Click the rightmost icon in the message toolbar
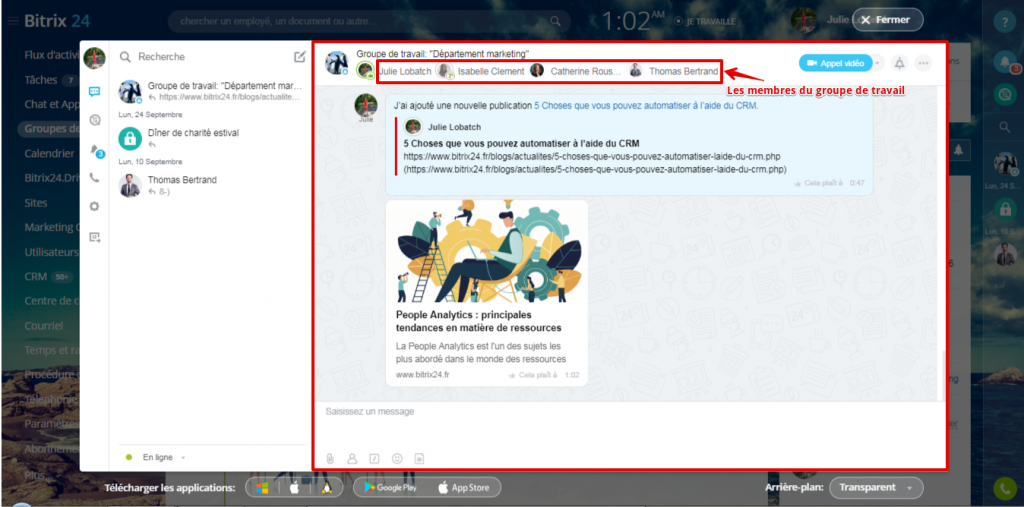The height and width of the screenshot is (507, 1024). 419,459
